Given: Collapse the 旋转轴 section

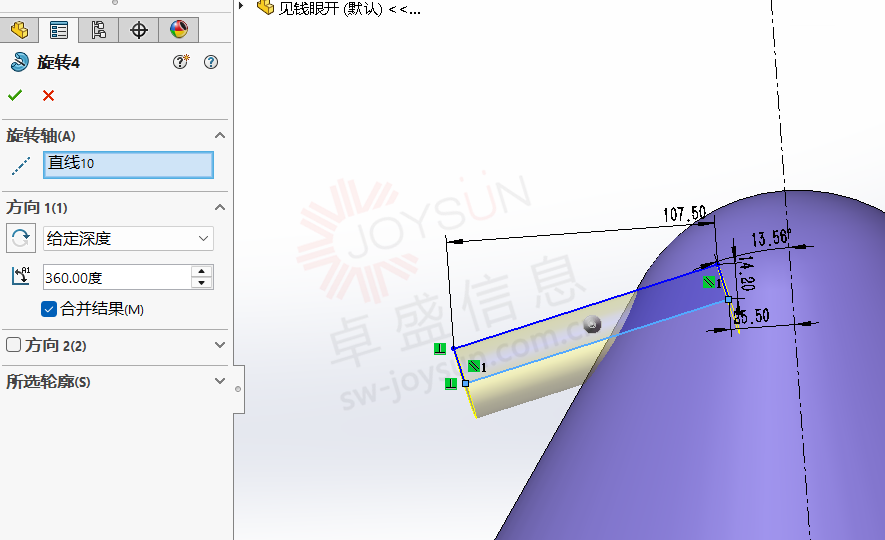Looking at the screenshot, I should pyautogui.click(x=220, y=135).
